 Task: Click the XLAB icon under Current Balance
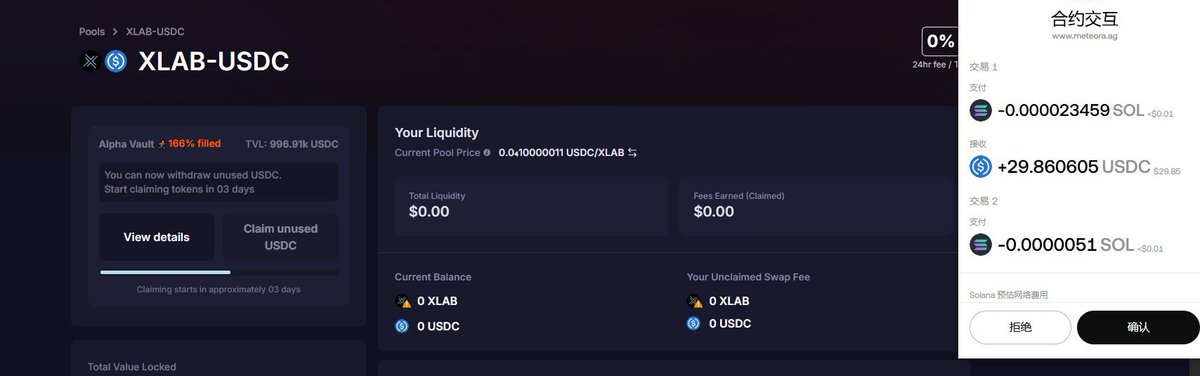coord(402,301)
